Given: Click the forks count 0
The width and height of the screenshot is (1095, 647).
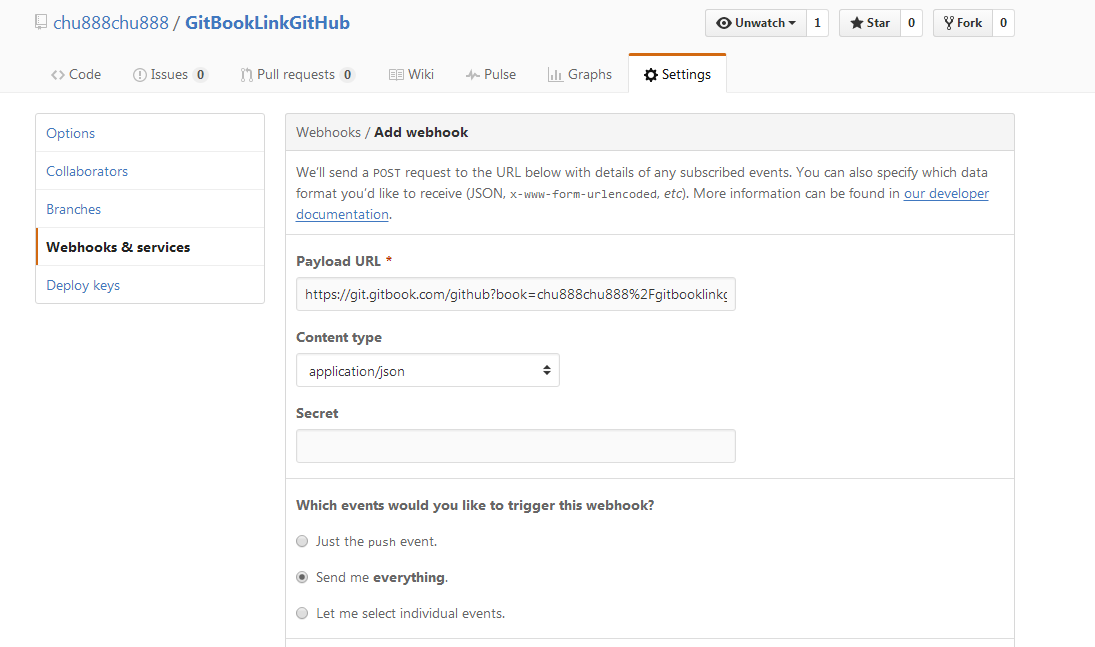Looking at the screenshot, I should point(1004,23).
